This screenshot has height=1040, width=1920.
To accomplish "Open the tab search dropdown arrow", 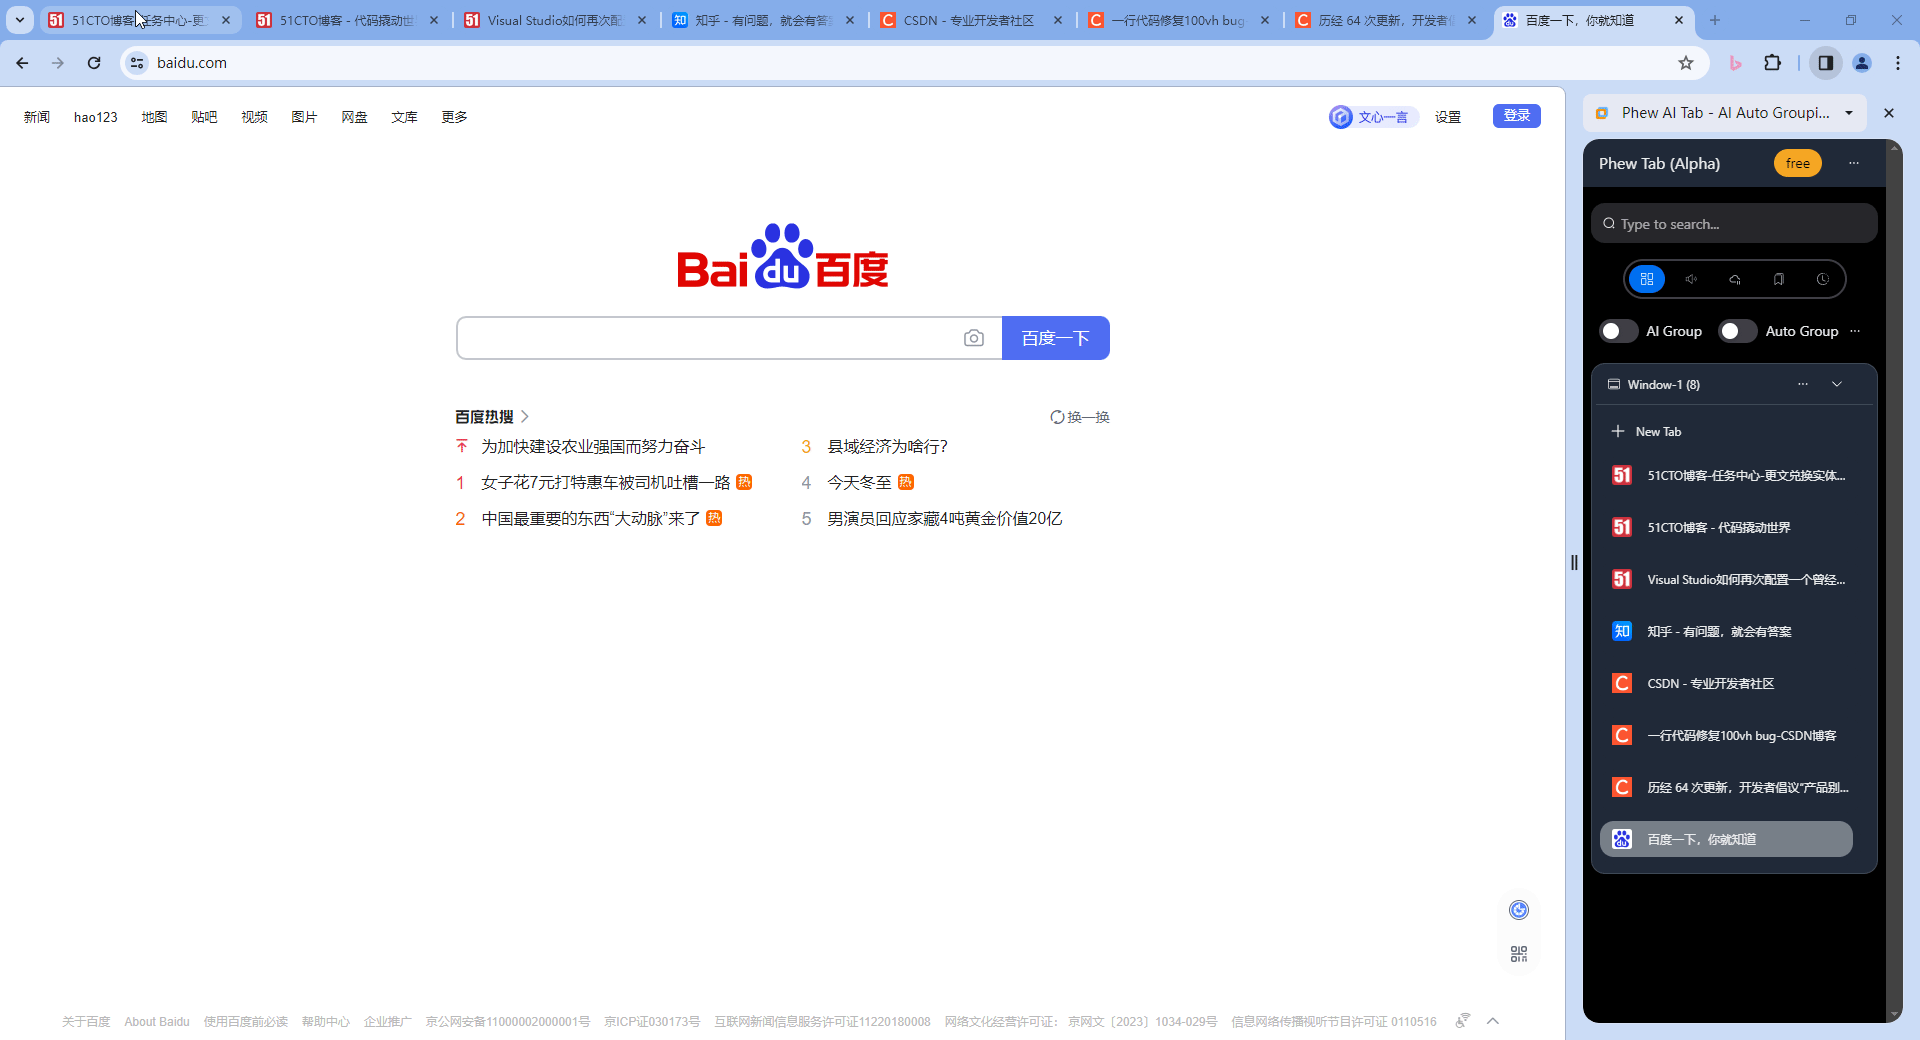I will [19, 20].
